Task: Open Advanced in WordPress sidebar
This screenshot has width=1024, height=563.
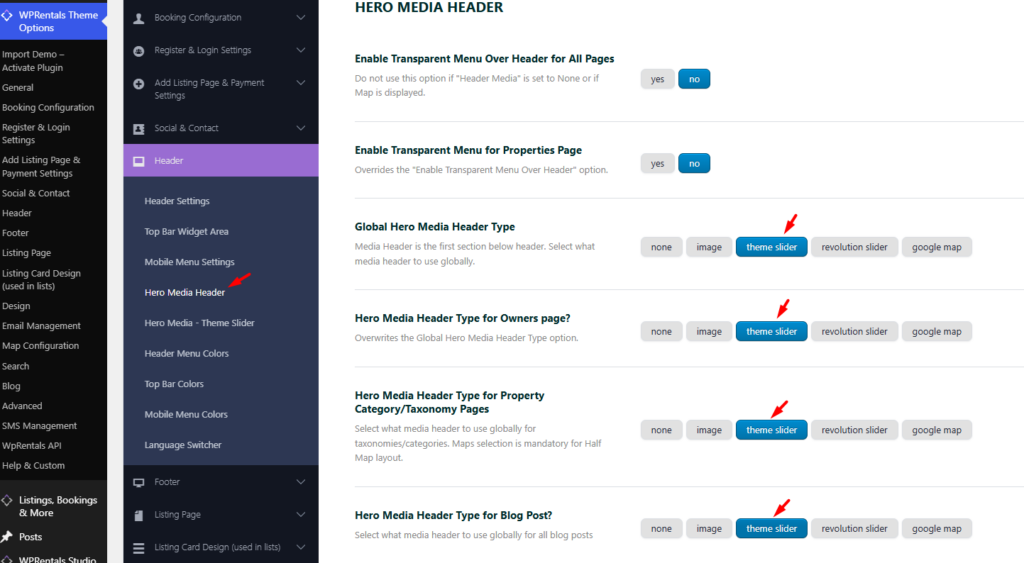Action: coord(22,406)
